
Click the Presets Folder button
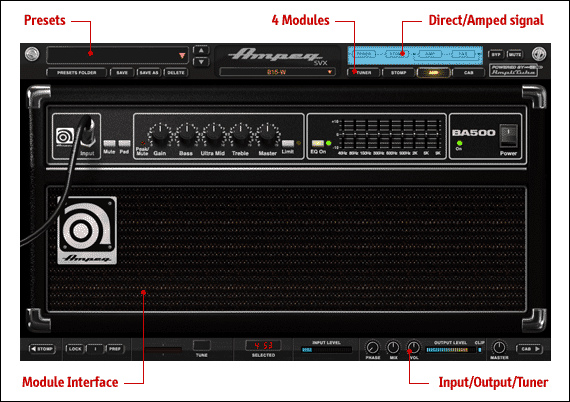77,73
